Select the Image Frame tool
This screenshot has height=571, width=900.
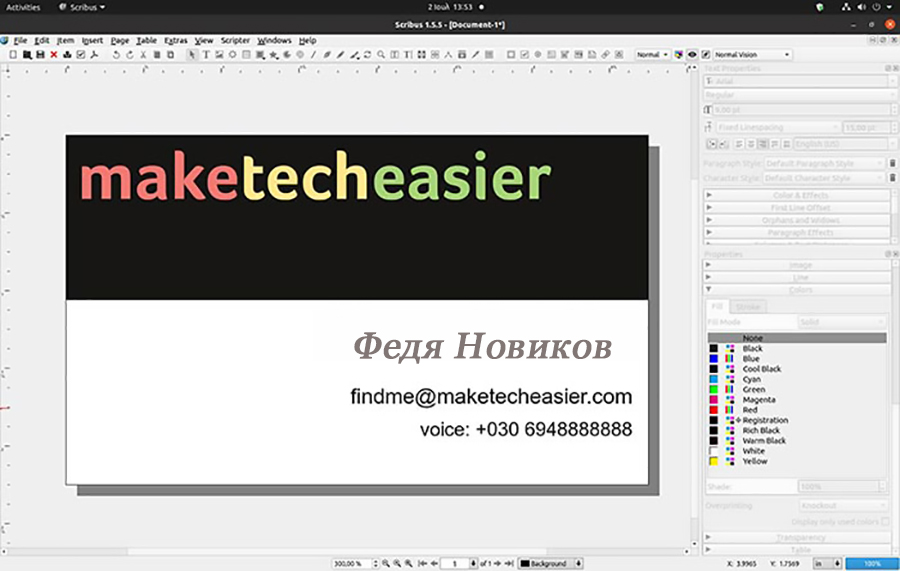(x=219, y=55)
